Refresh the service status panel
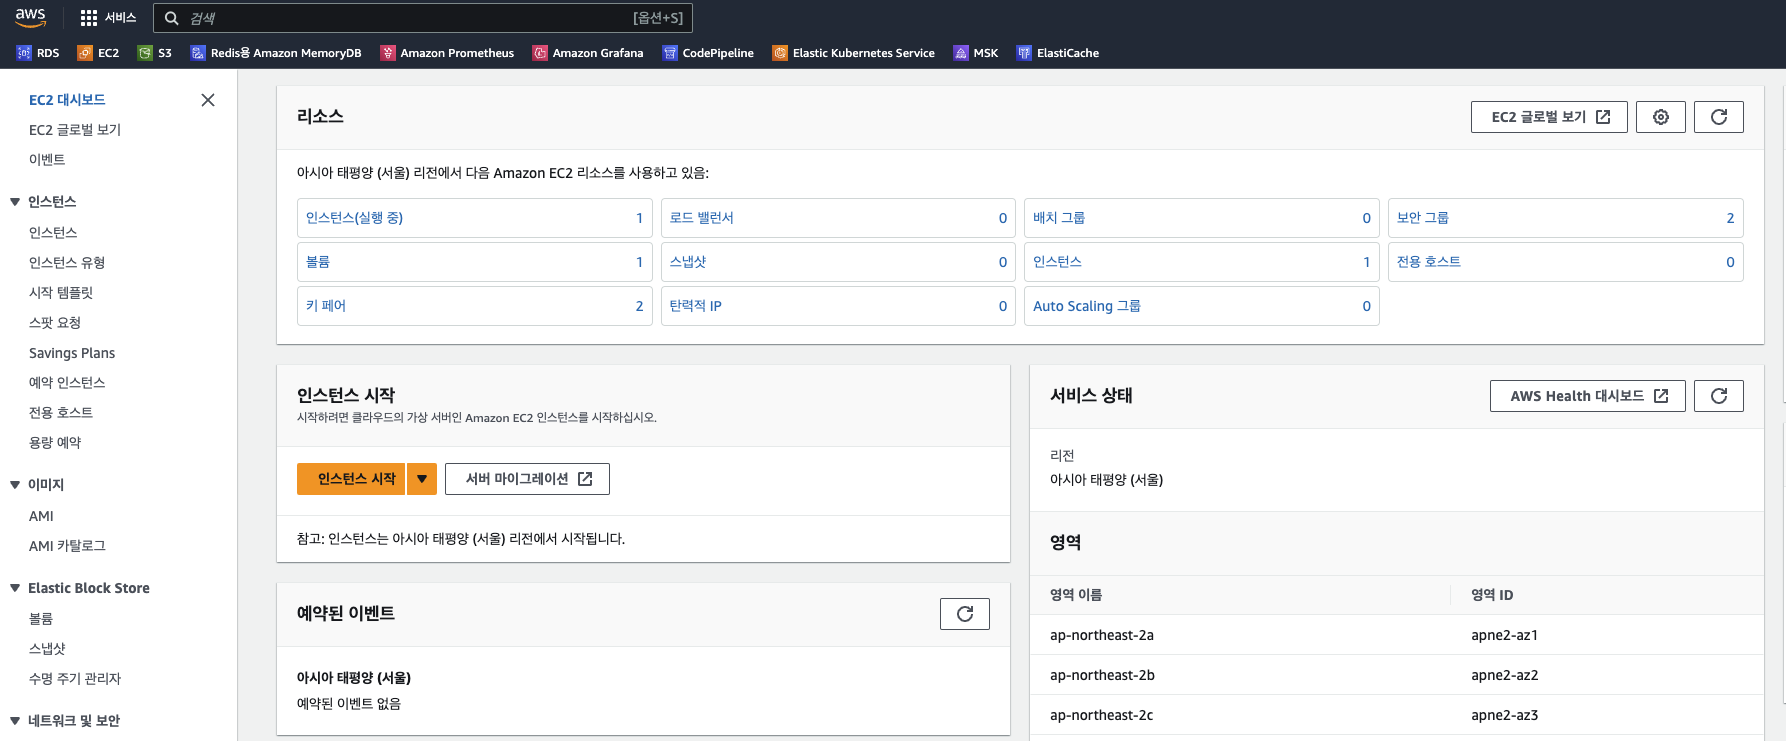This screenshot has width=1786, height=741. [1719, 396]
